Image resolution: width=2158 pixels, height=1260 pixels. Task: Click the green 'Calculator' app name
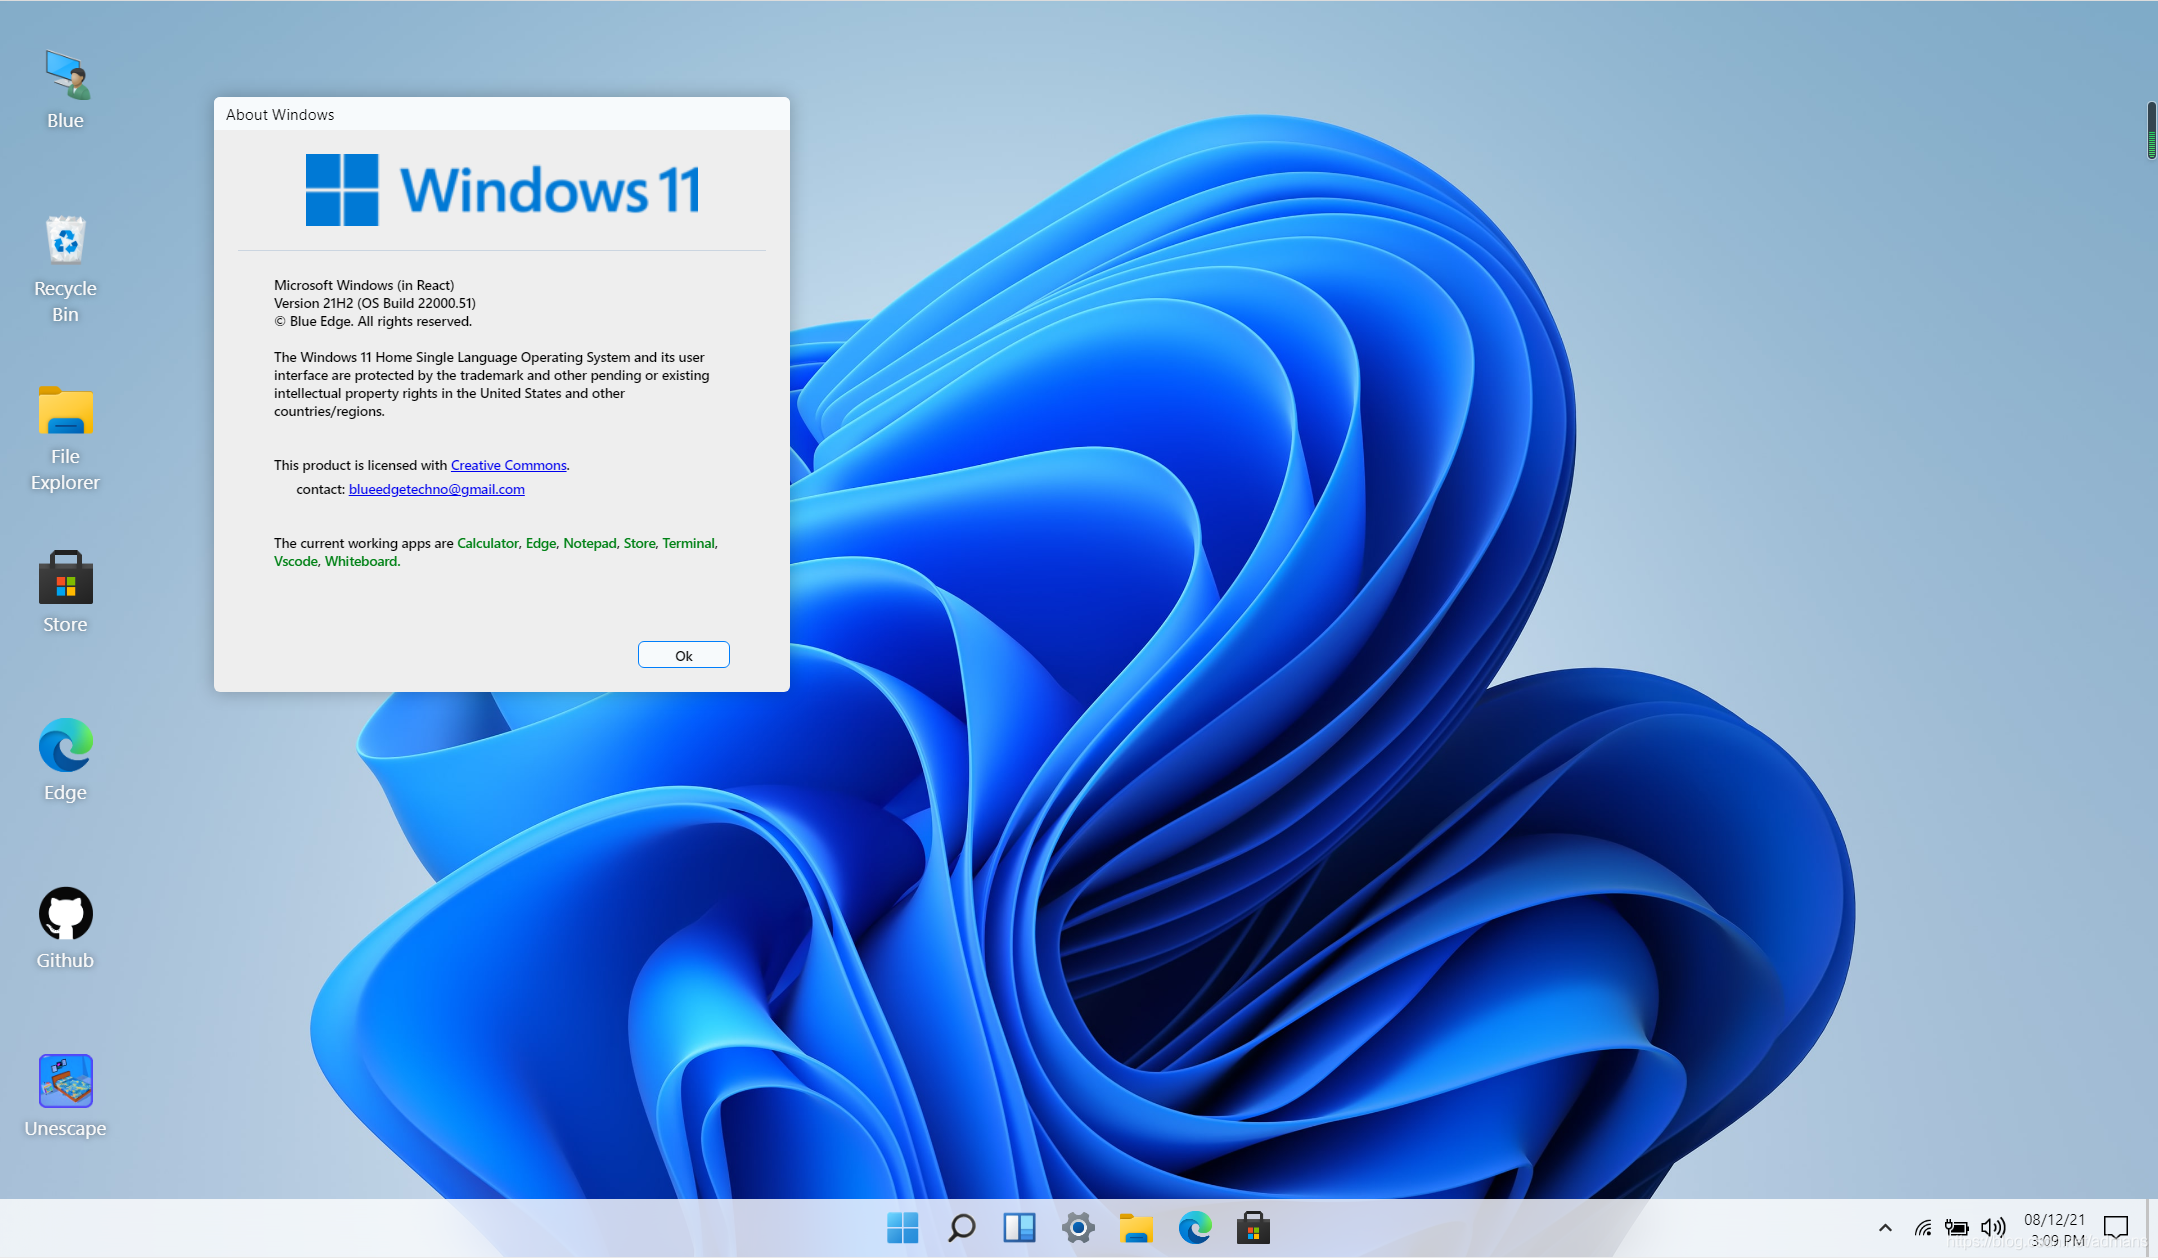pyautogui.click(x=488, y=543)
